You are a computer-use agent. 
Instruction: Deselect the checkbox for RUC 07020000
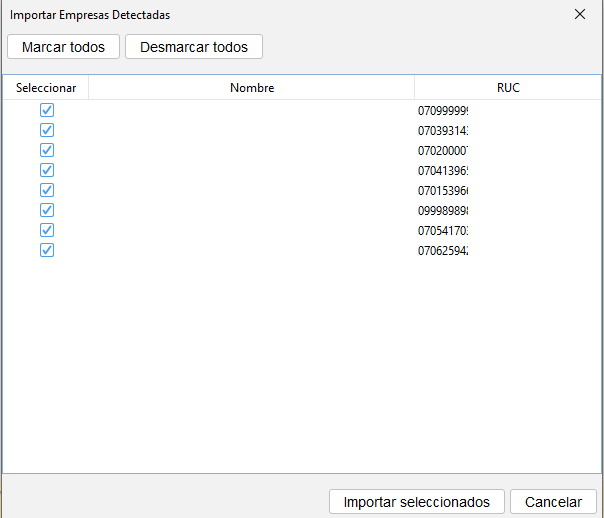[47, 150]
